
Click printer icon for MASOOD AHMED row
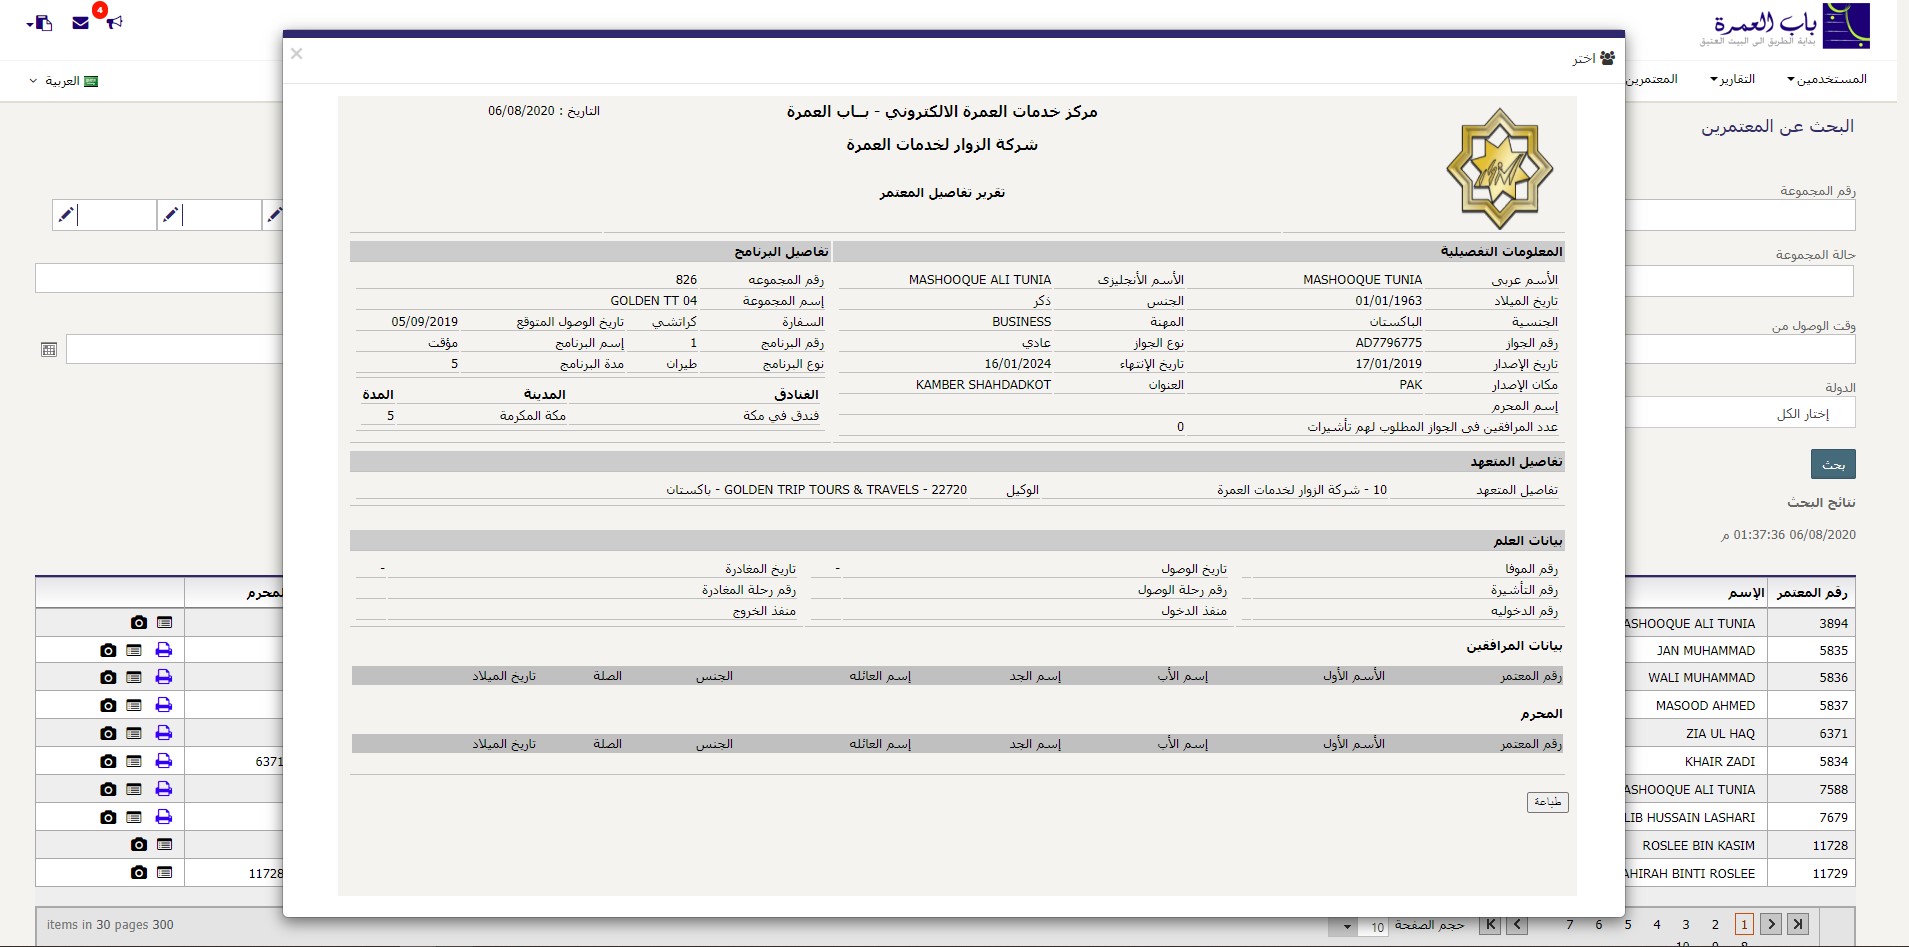click(x=164, y=705)
